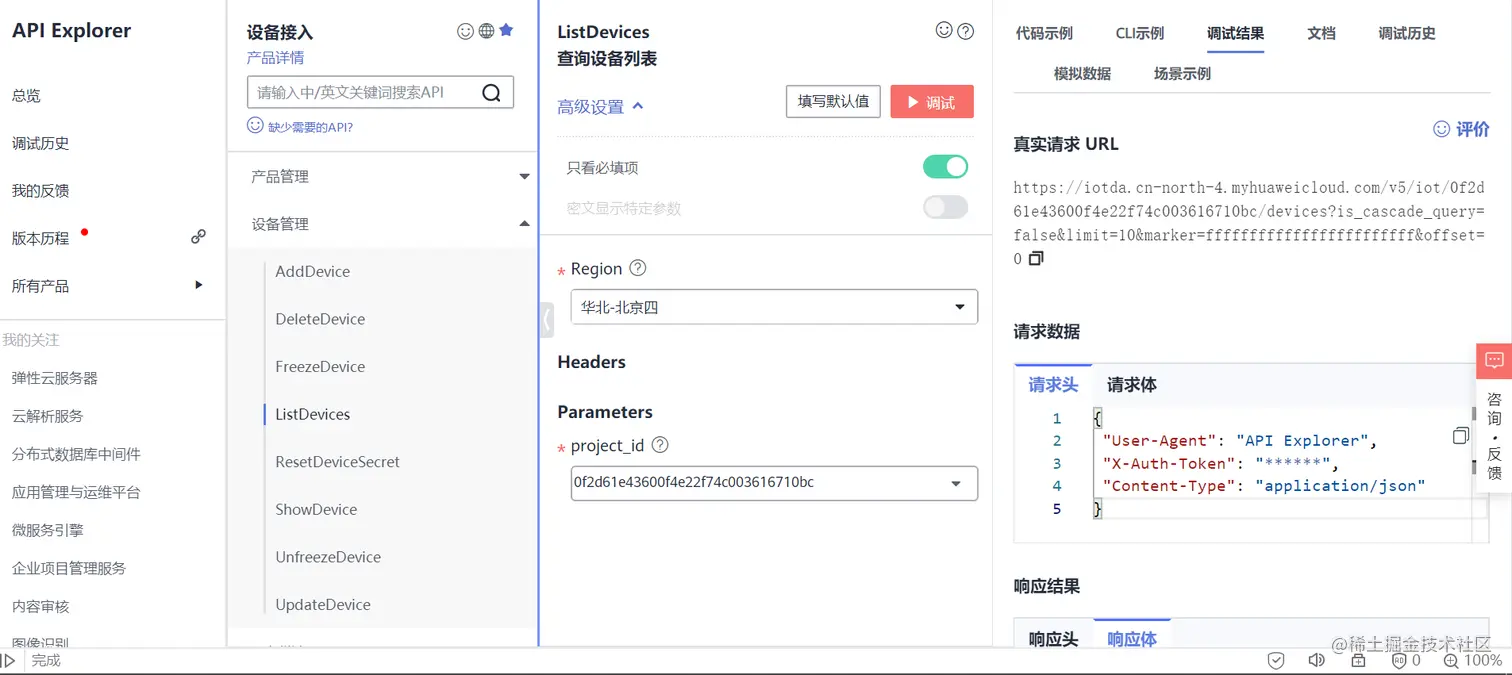Image resolution: width=1512 pixels, height=675 pixels.
Task: Click the search magnifier icon
Action: point(491,93)
